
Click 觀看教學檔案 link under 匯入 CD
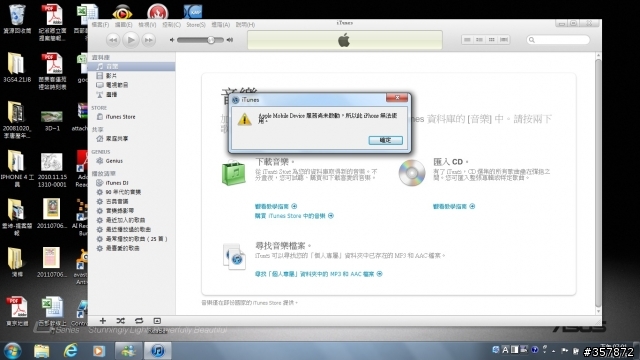coord(454,207)
